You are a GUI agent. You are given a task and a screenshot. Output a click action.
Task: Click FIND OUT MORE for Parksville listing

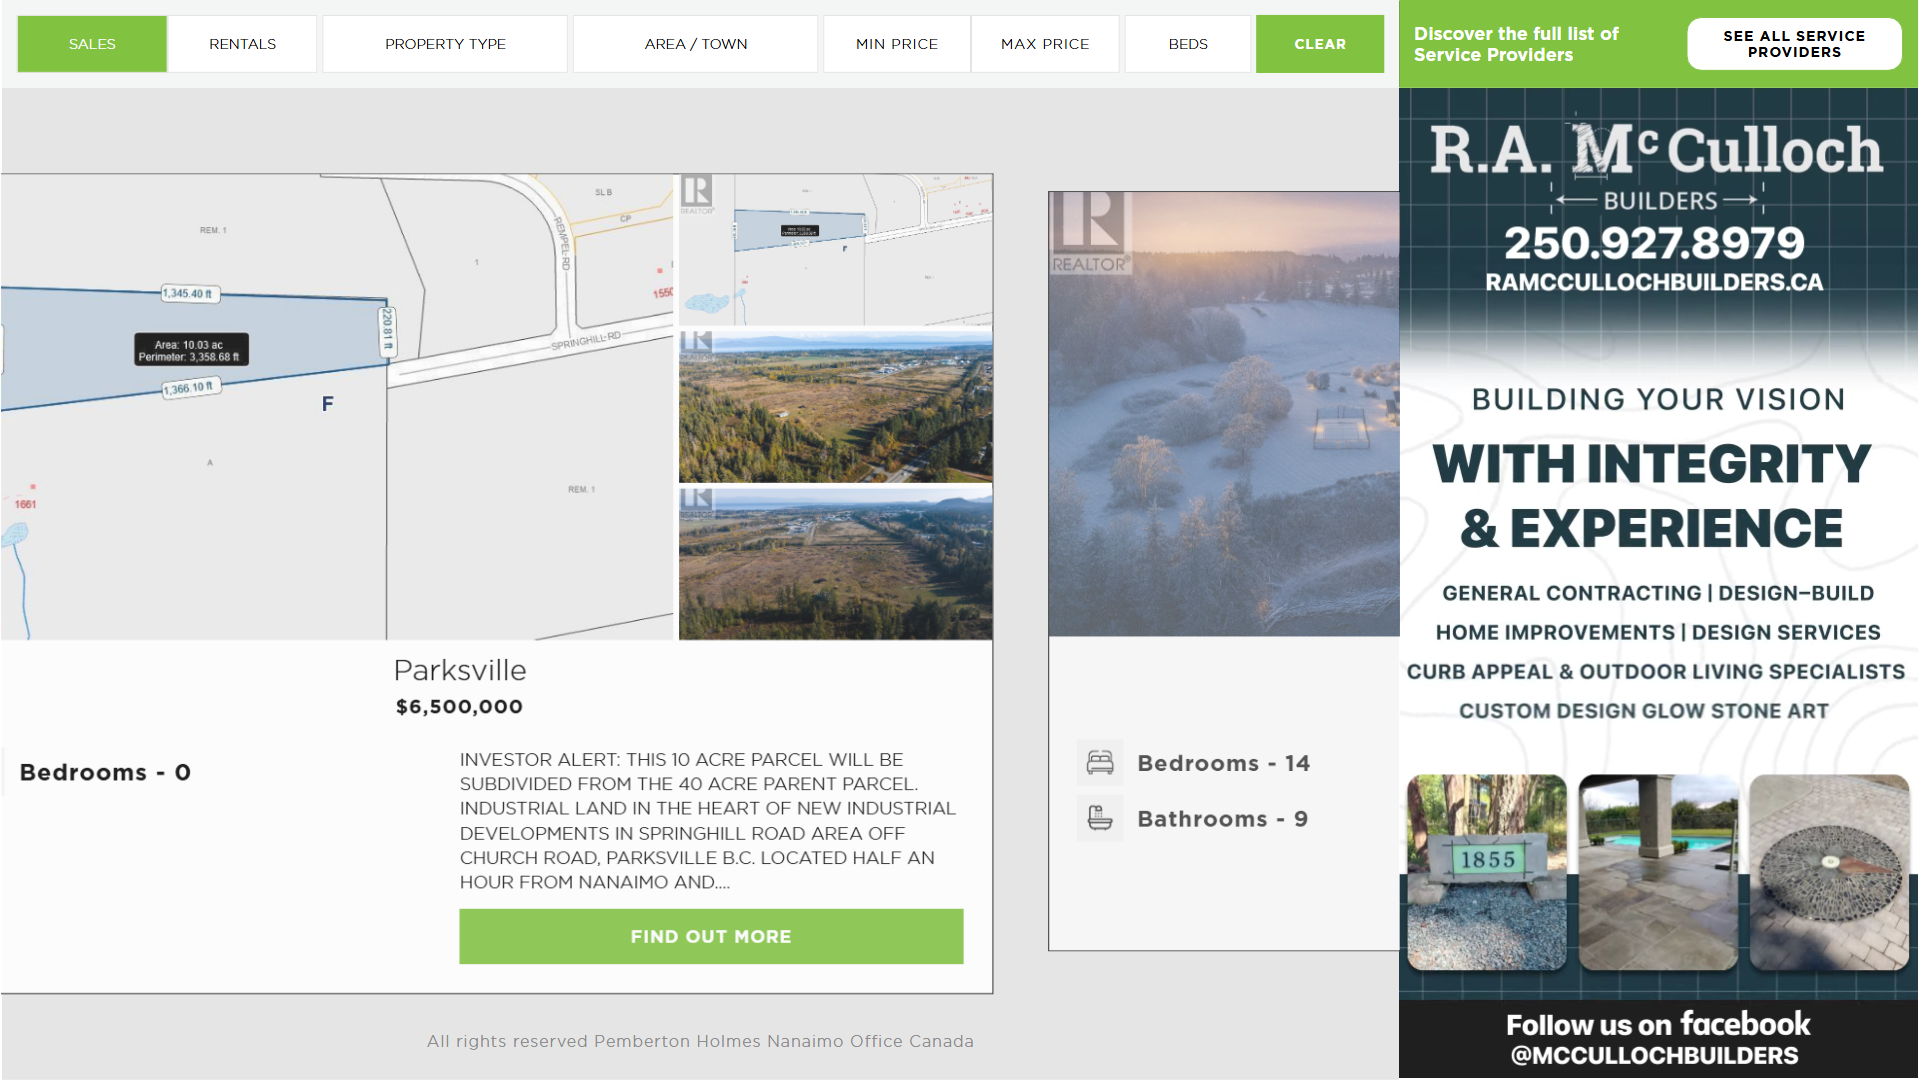(x=711, y=937)
